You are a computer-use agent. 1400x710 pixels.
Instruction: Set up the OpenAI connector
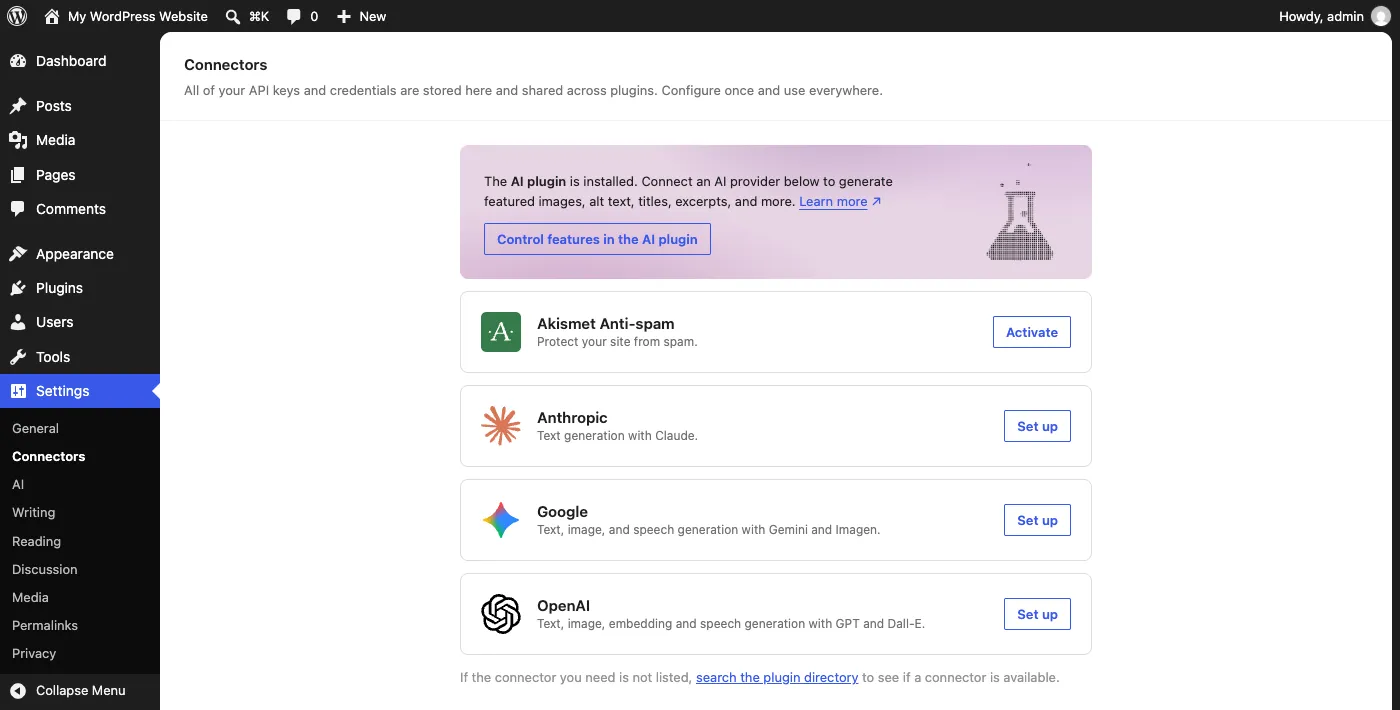coord(1037,614)
